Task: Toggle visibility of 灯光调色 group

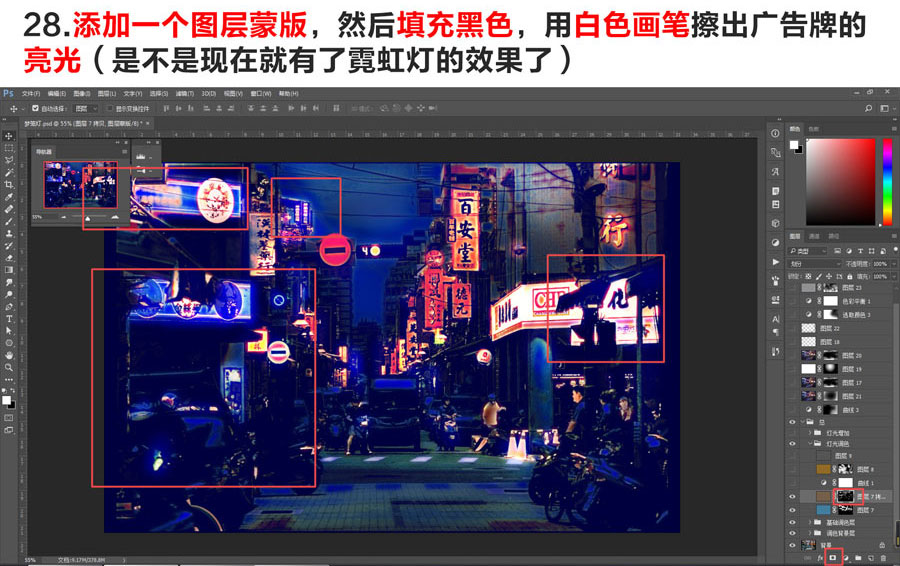Action: coord(793,443)
